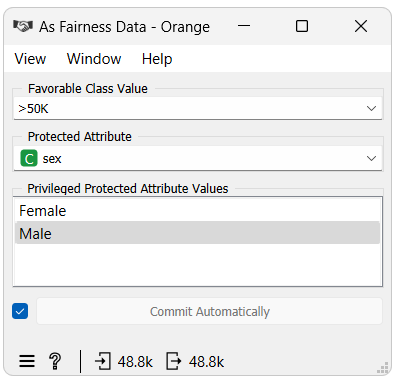The width and height of the screenshot is (395, 377).
Task: Toggle the Commit Automatically checkbox
Action: (x=20, y=311)
